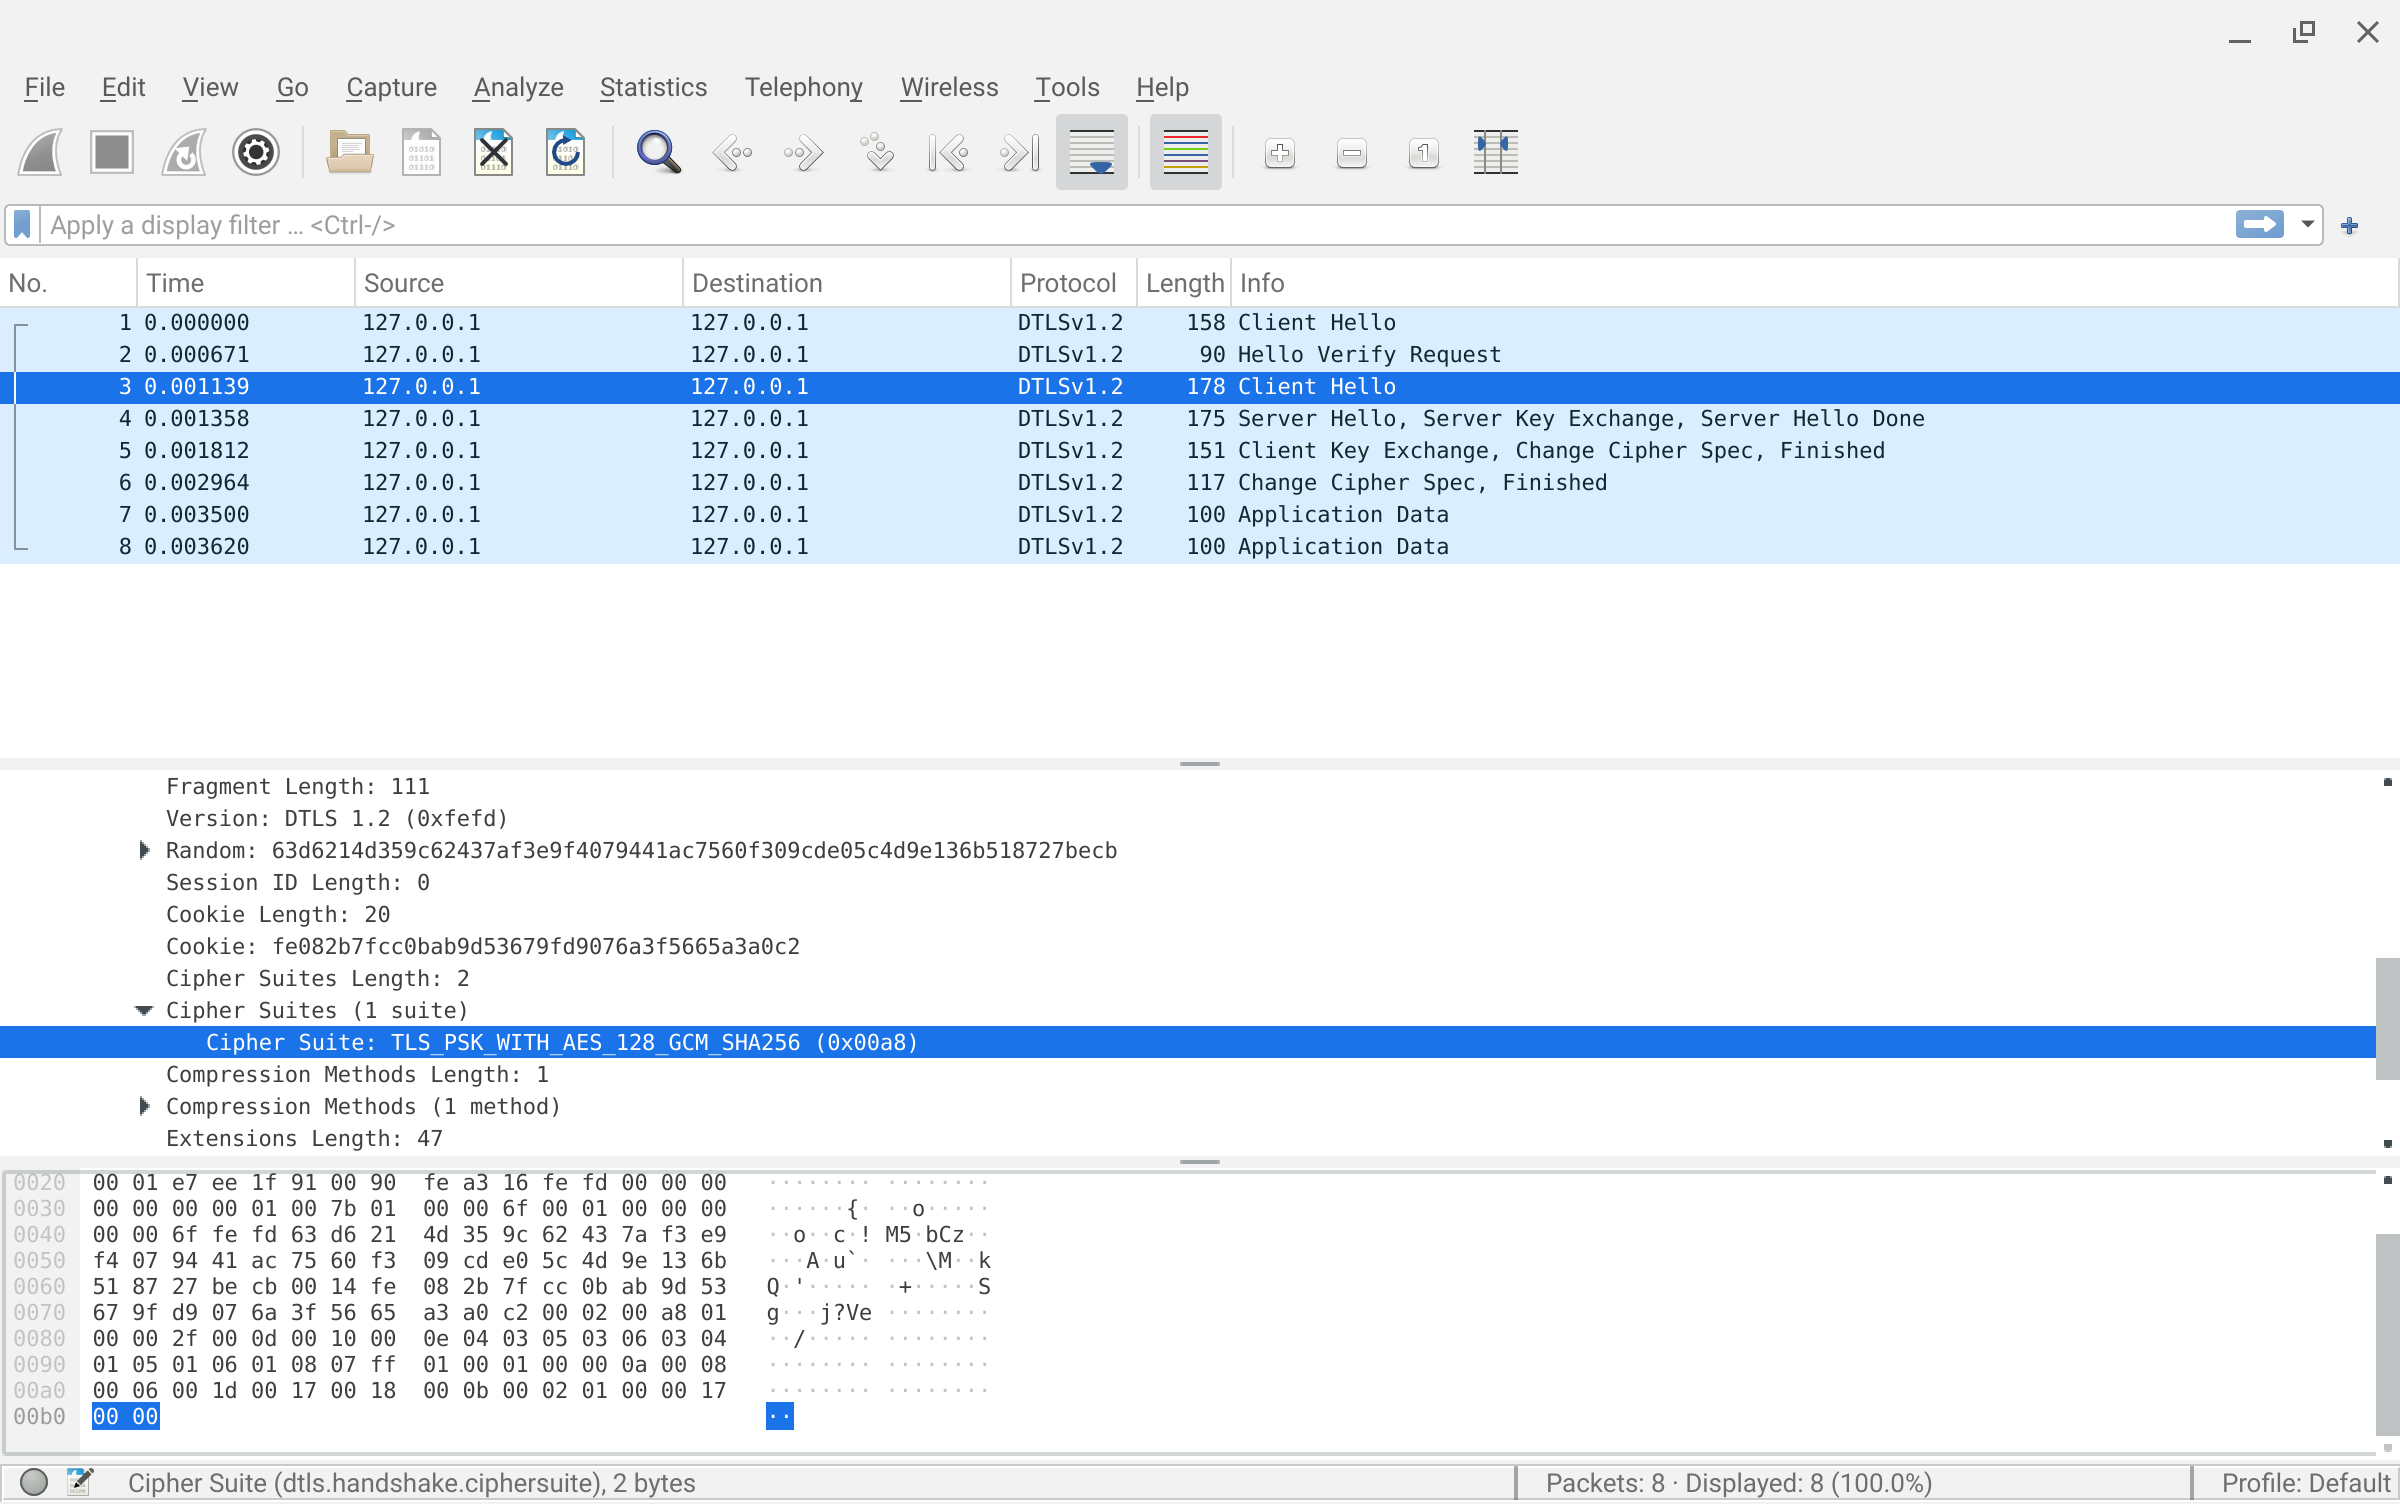Open capture options gear icon

256,153
